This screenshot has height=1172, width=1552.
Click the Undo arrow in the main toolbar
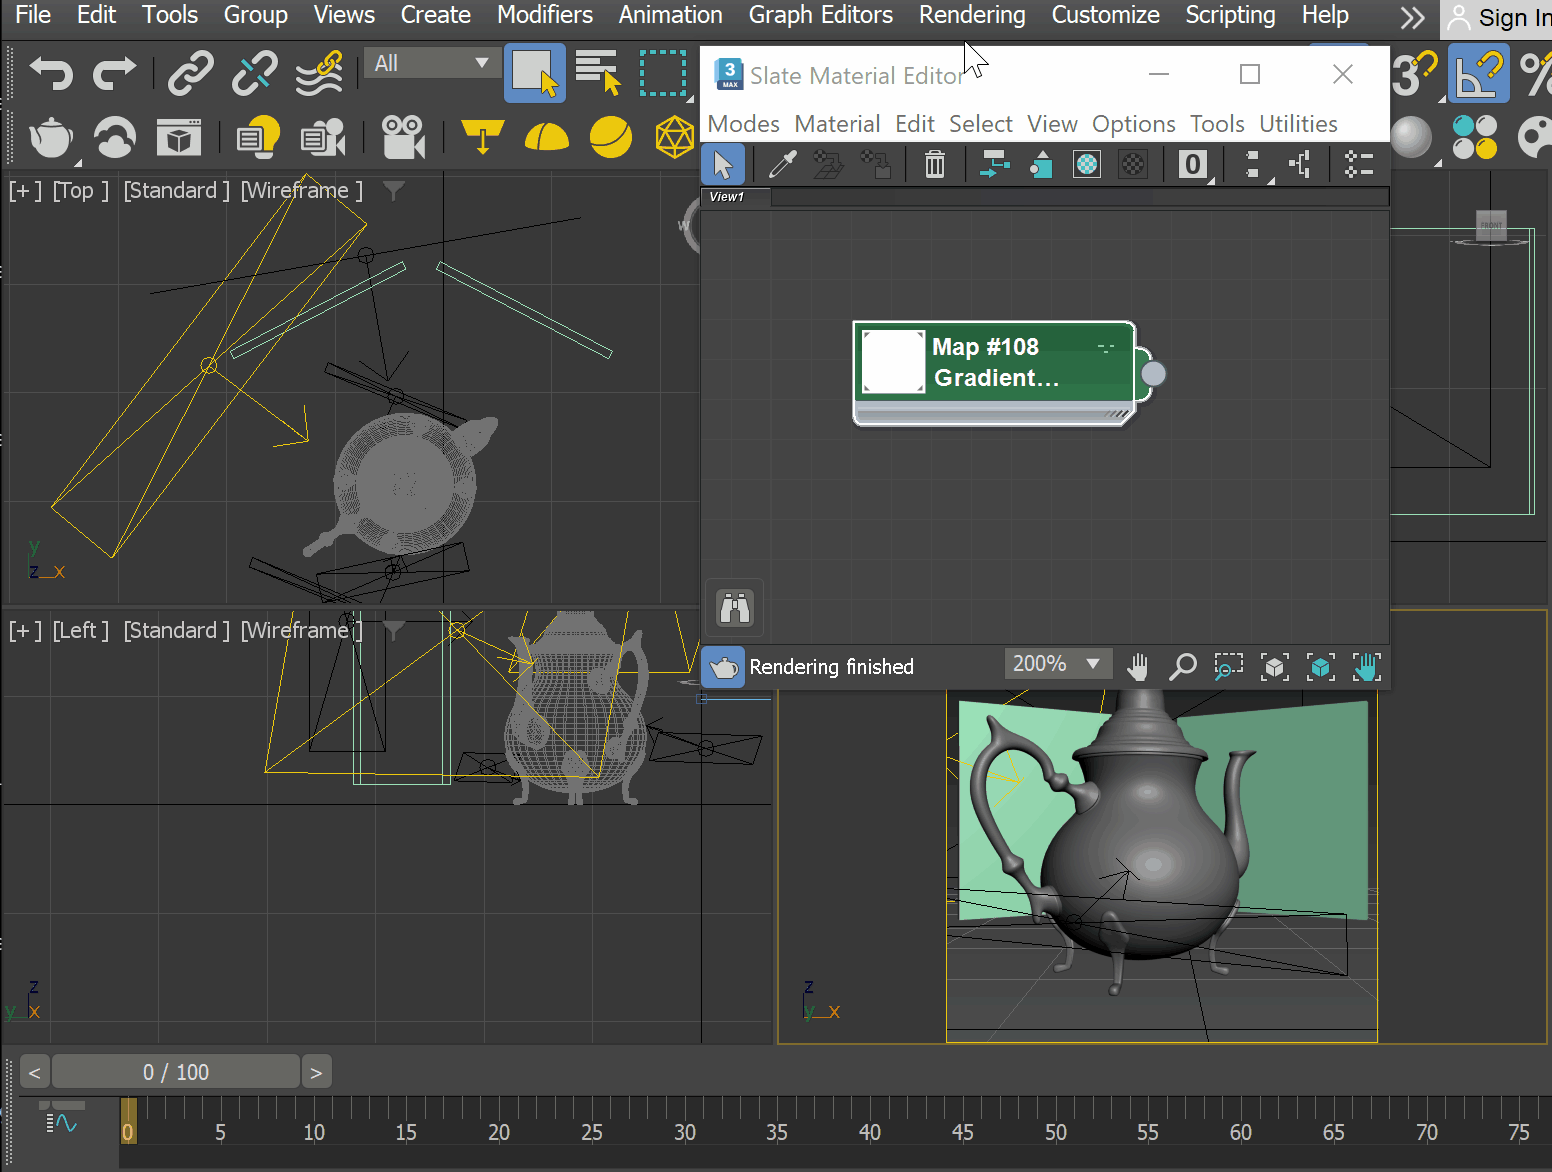pyautogui.click(x=51, y=74)
